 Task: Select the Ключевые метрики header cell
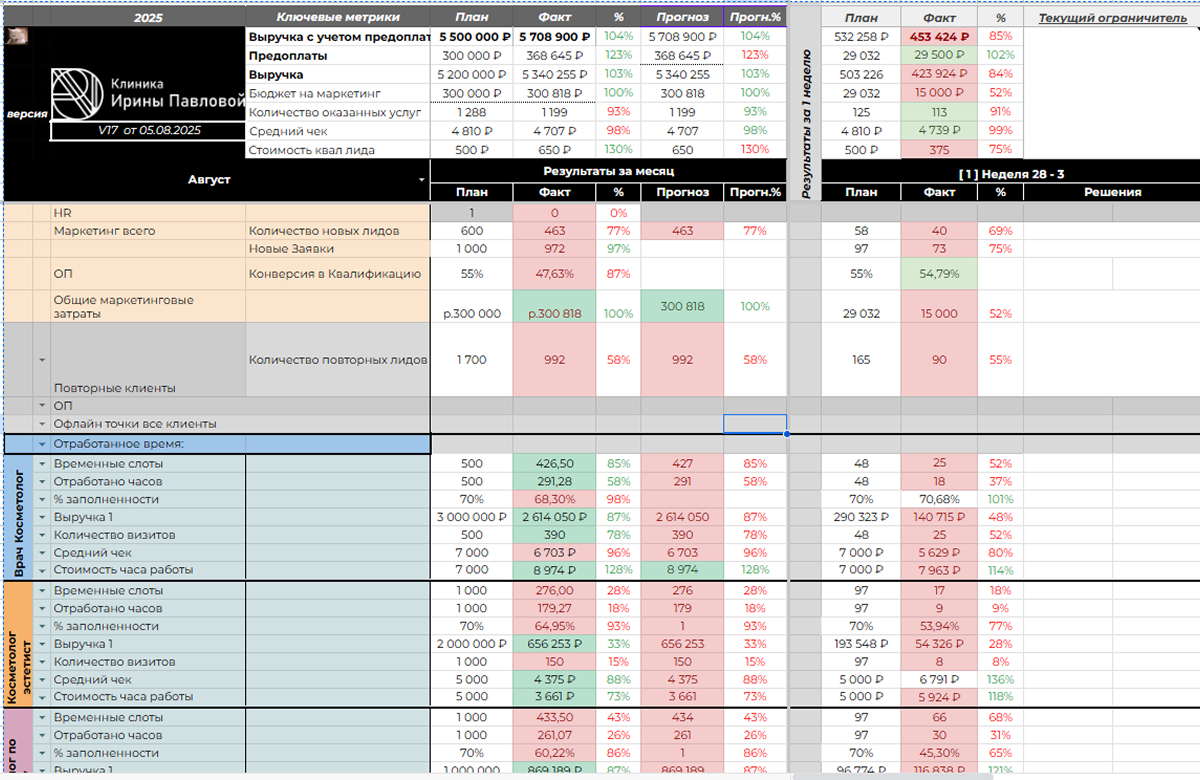[338, 18]
